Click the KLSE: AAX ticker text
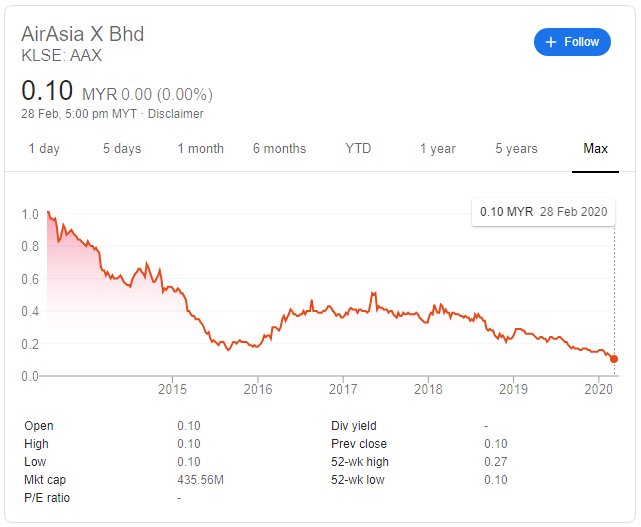The height and width of the screenshot is (527, 641). coord(61,56)
